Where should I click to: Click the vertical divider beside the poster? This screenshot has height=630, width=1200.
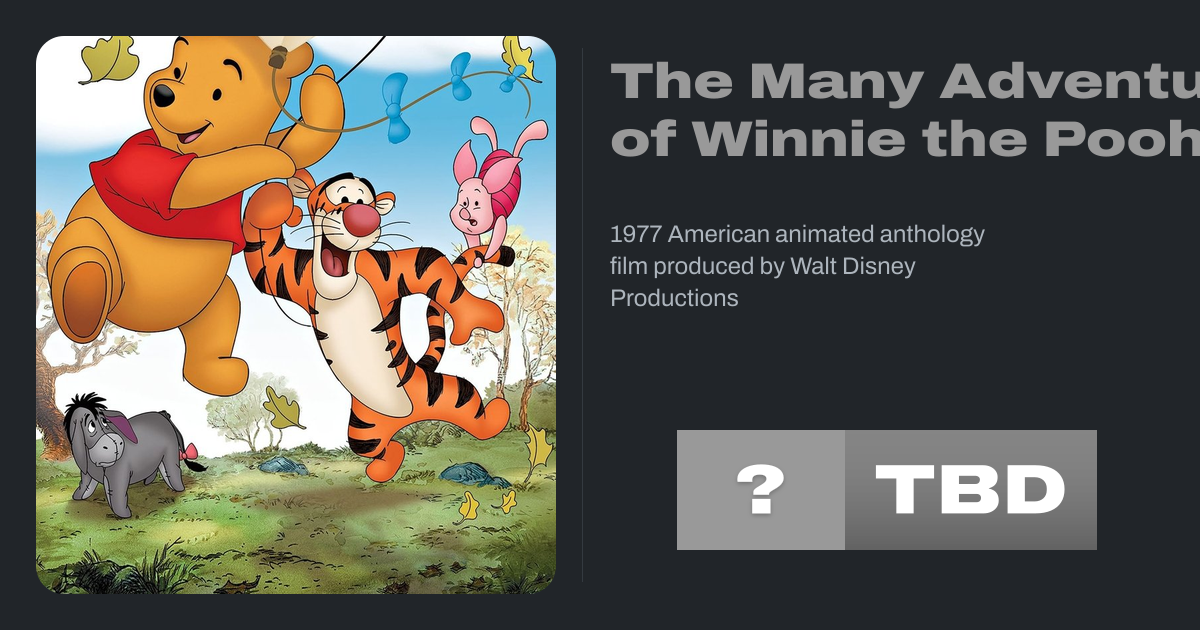(x=582, y=315)
